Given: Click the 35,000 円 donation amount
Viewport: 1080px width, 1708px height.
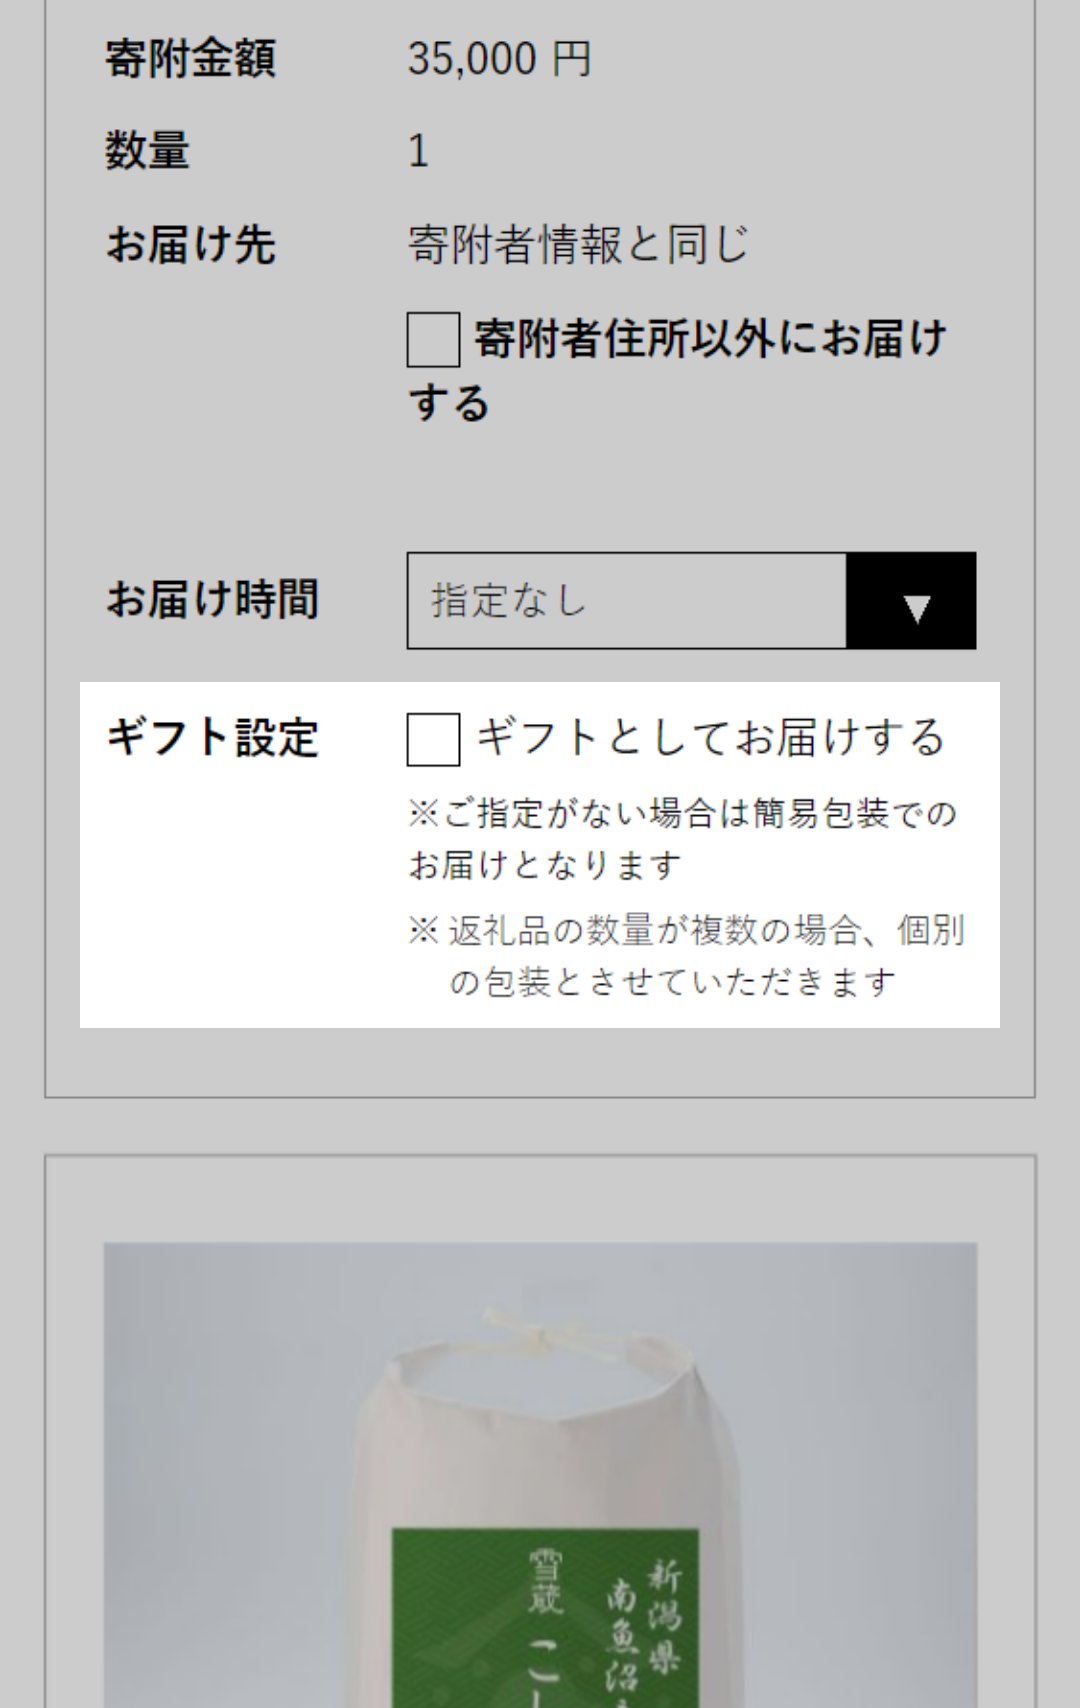Looking at the screenshot, I should click(499, 58).
